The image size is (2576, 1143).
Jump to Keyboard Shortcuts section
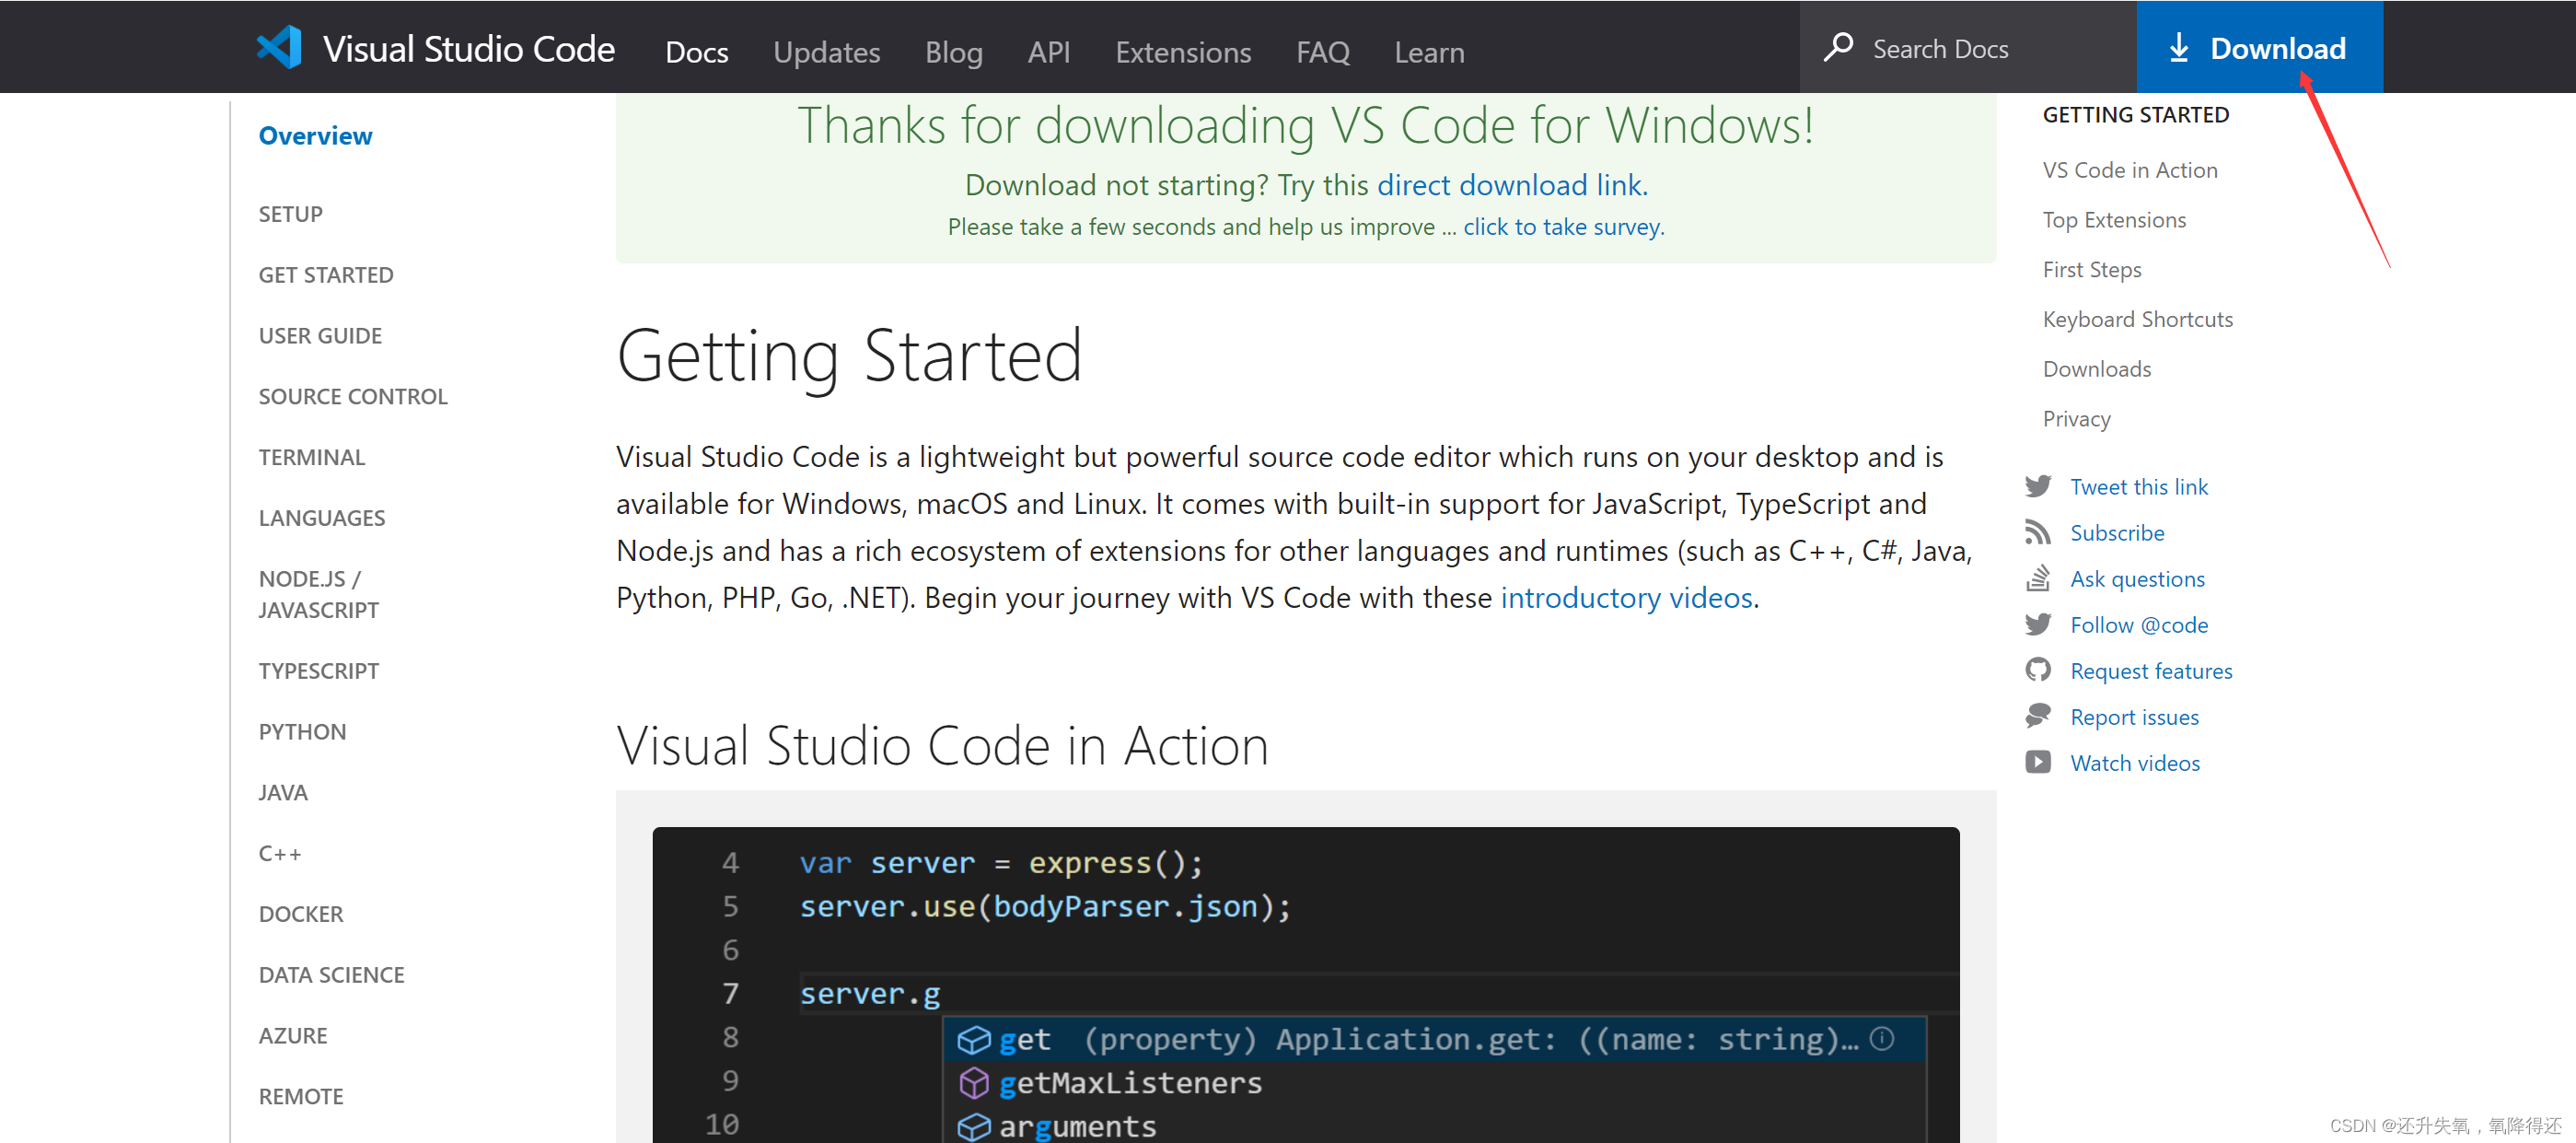[2138, 320]
